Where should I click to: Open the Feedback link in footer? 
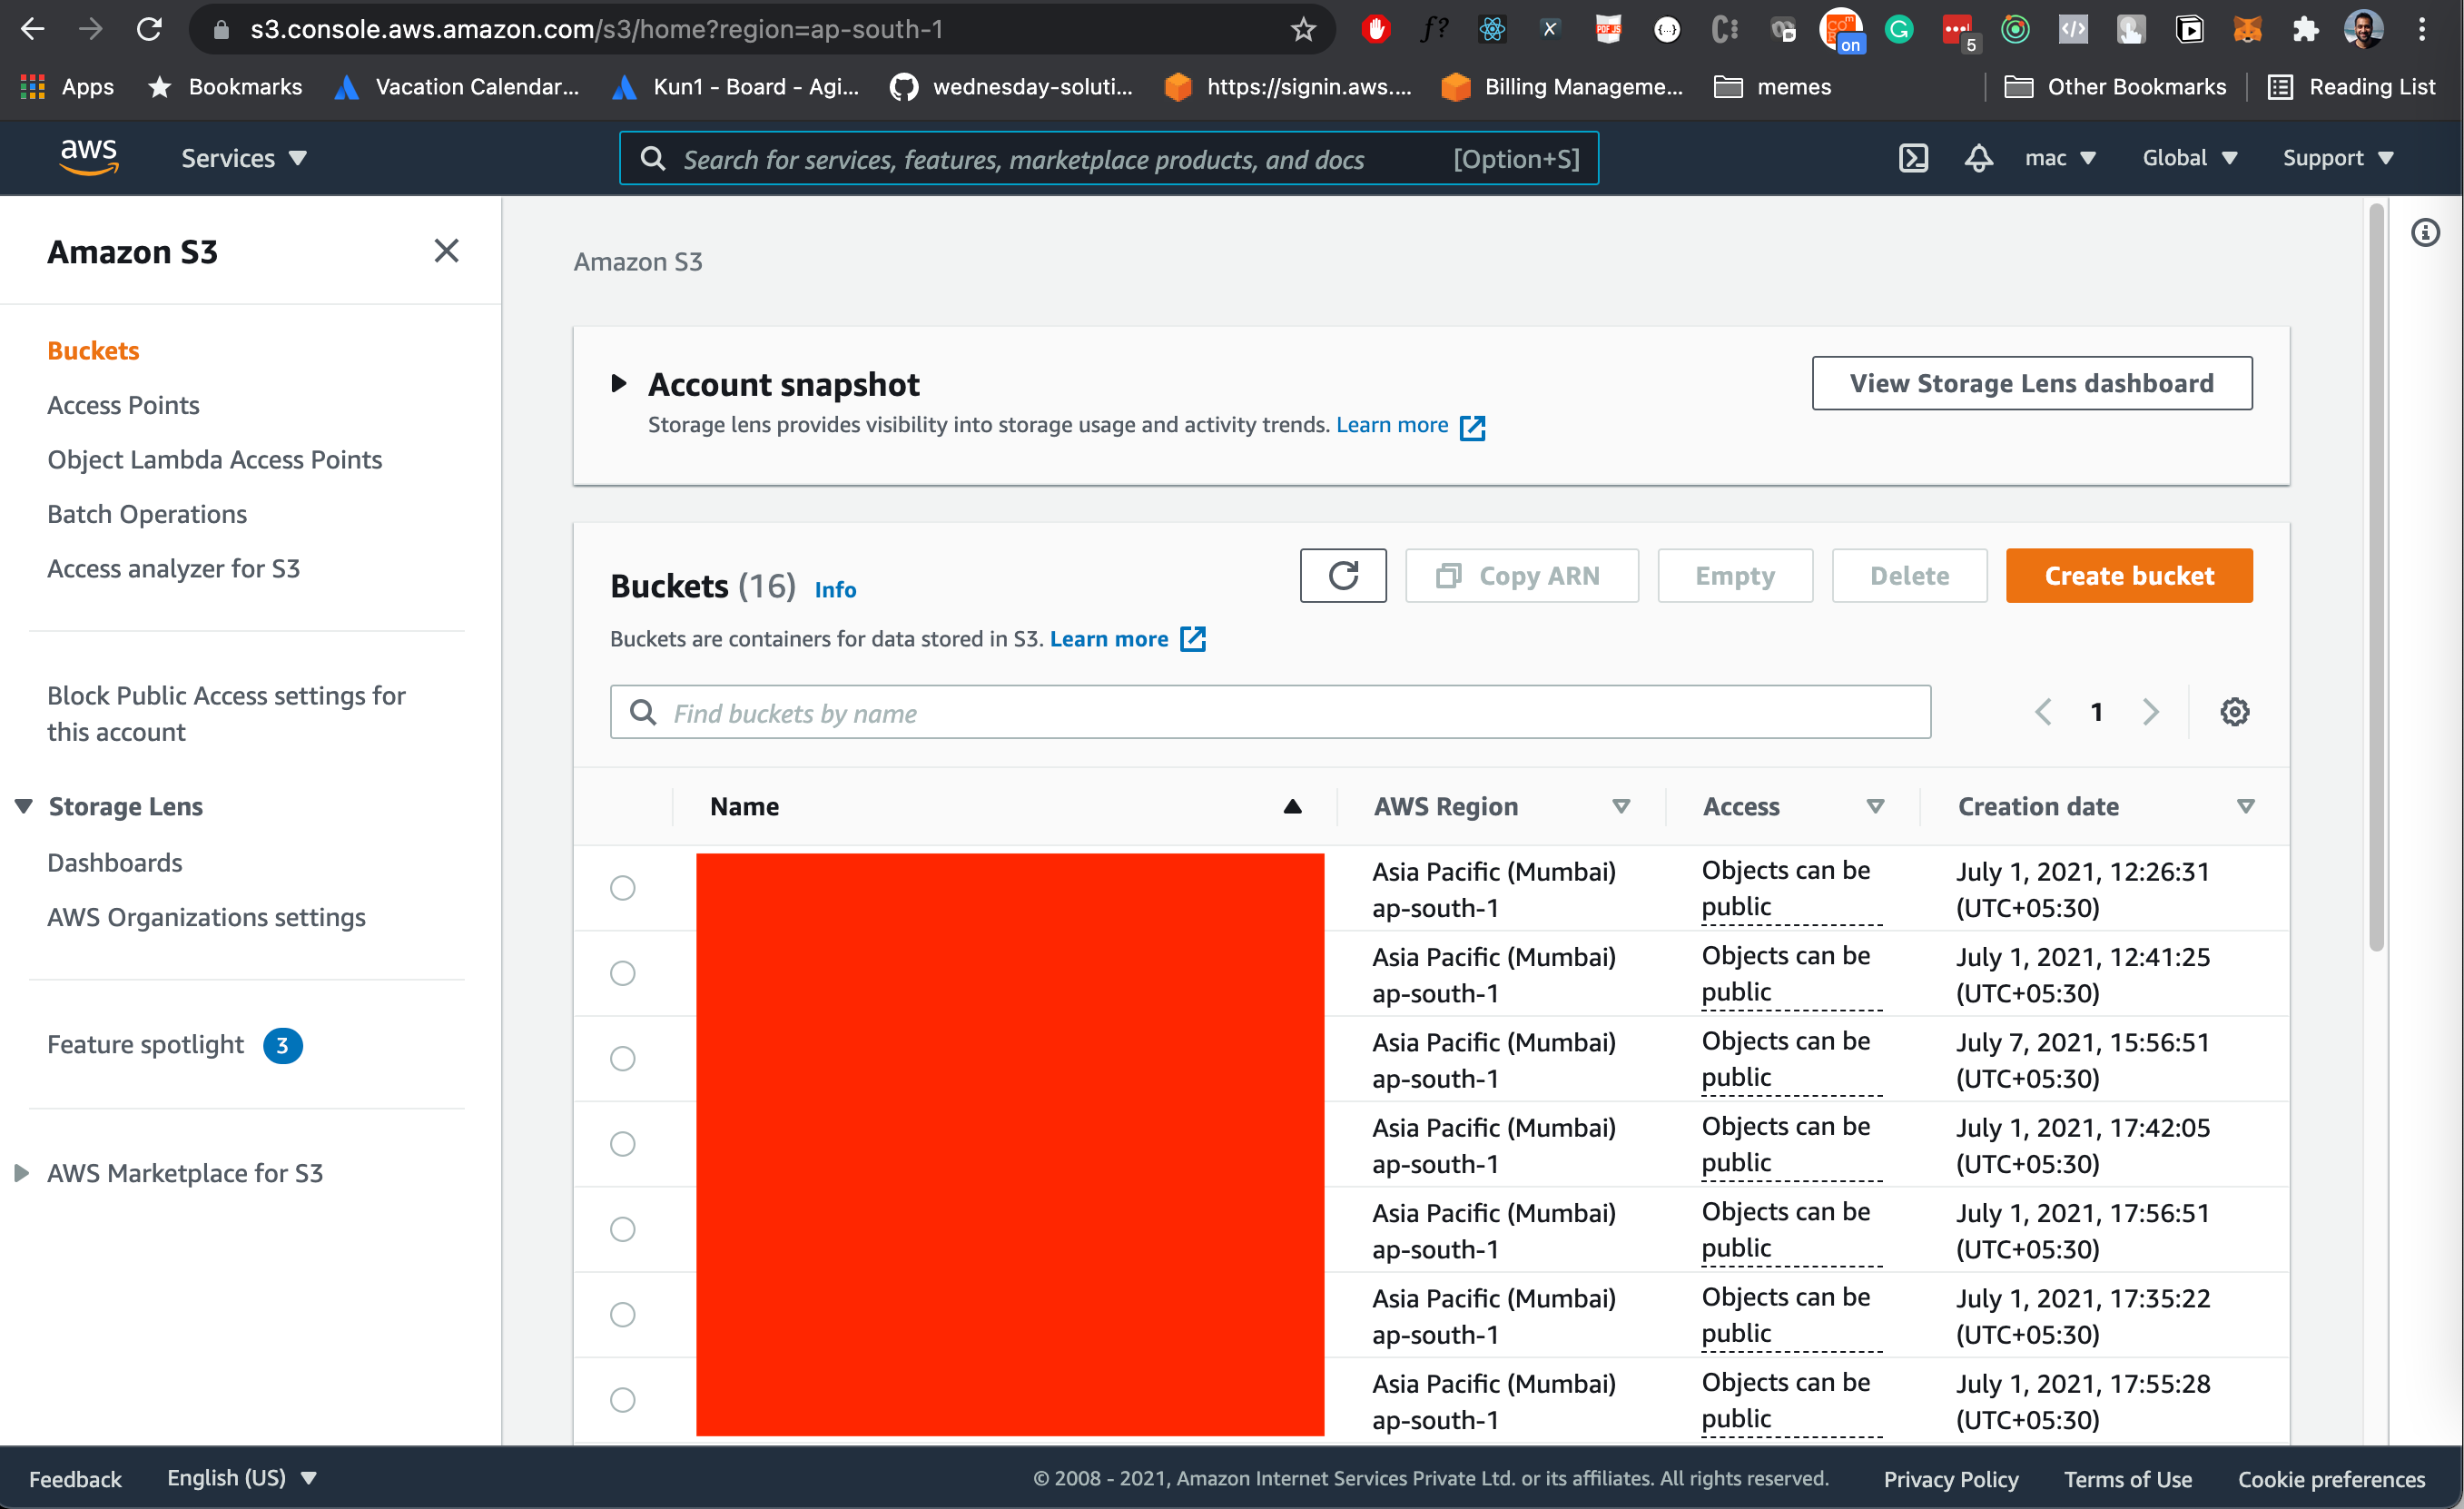[x=75, y=1479]
